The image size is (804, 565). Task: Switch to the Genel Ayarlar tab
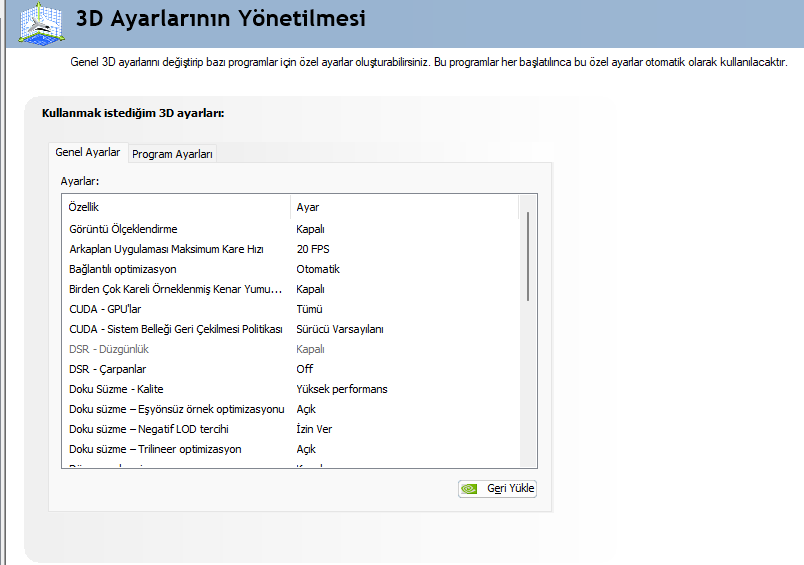click(88, 152)
